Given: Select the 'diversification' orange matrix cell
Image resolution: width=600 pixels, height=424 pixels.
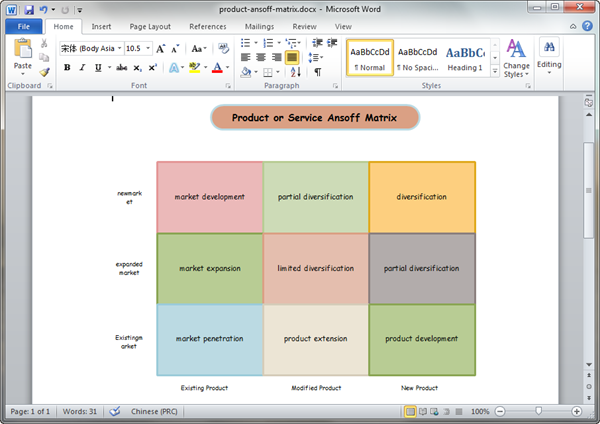Looking at the screenshot, I should [x=421, y=197].
